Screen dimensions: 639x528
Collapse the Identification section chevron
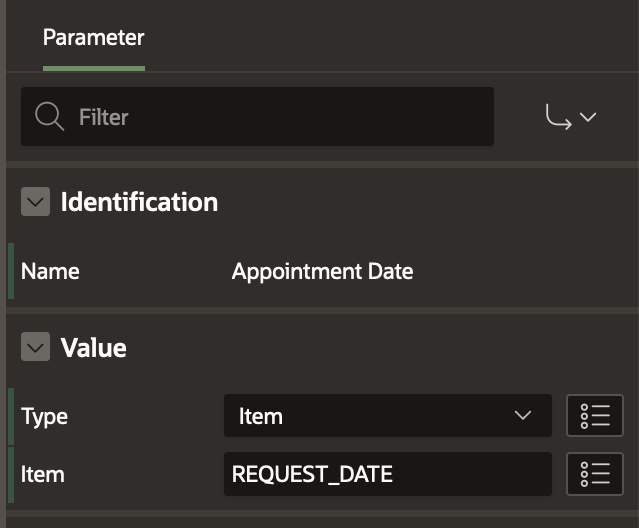pyautogui.click(x=35, y=202)
